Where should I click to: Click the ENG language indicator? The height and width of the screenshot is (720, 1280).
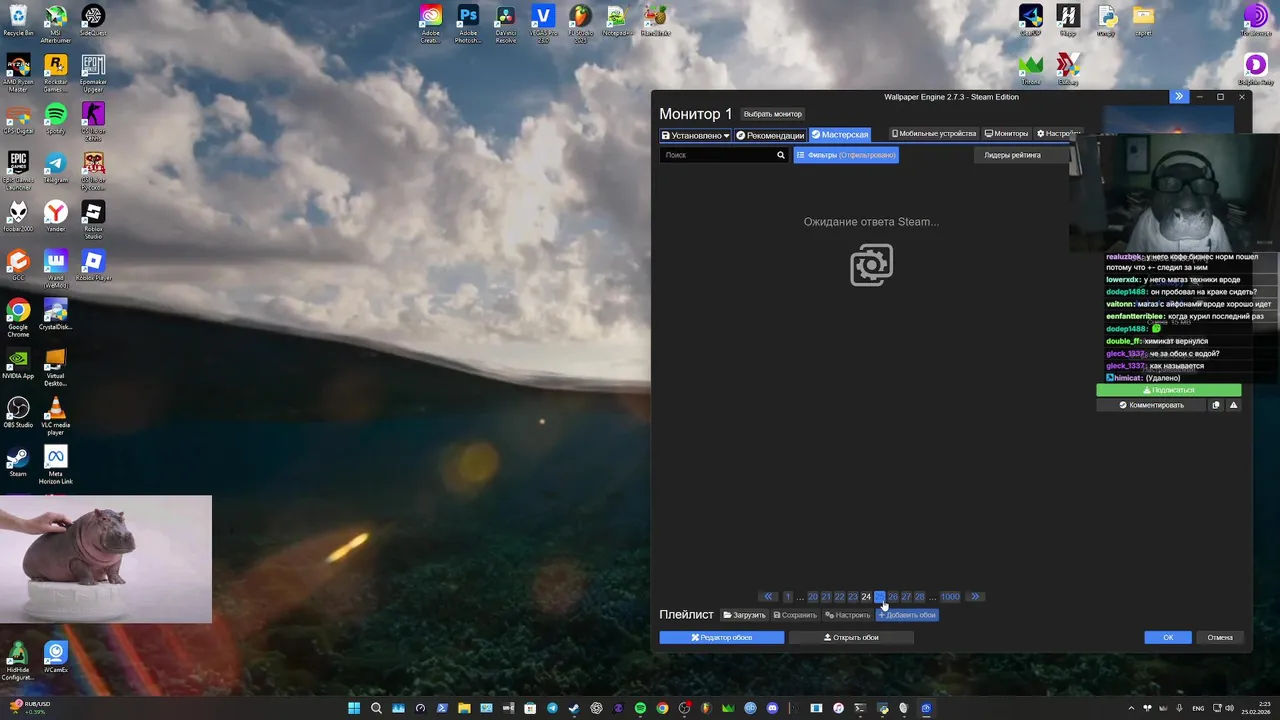pyautogui.click(x=1198, y=708)
